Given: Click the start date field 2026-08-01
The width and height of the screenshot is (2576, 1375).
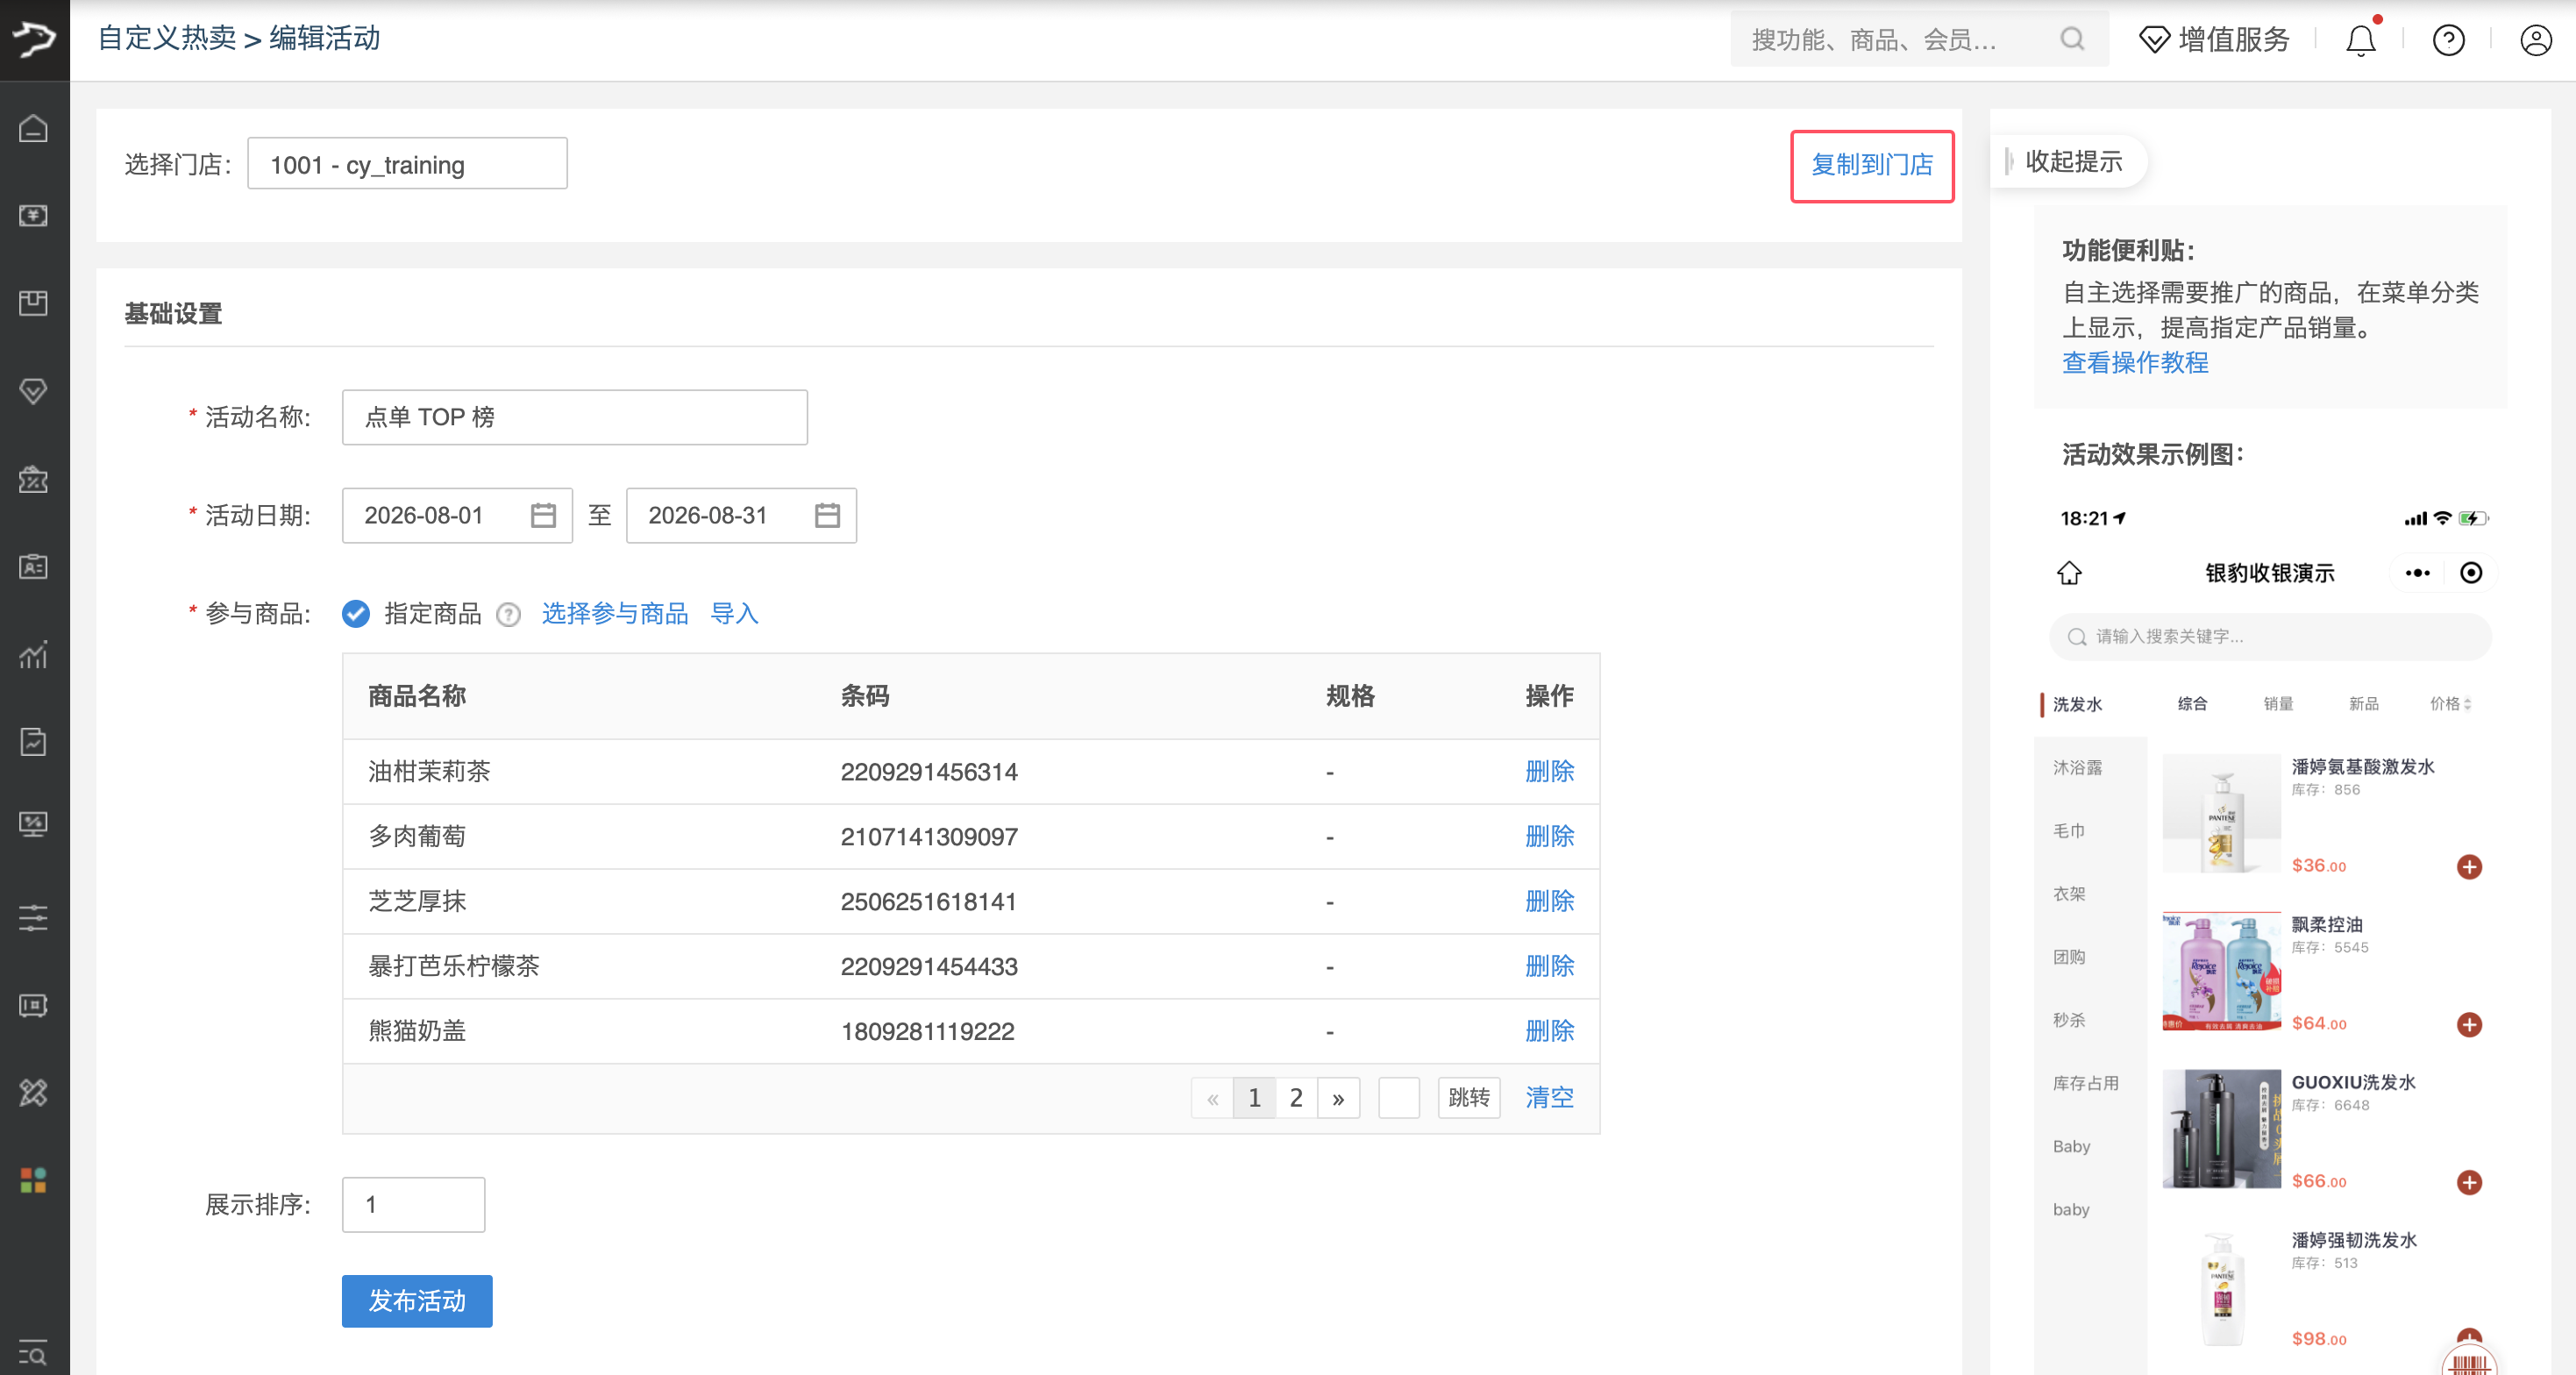Looking at the screenshot, I should pos(457,515).
